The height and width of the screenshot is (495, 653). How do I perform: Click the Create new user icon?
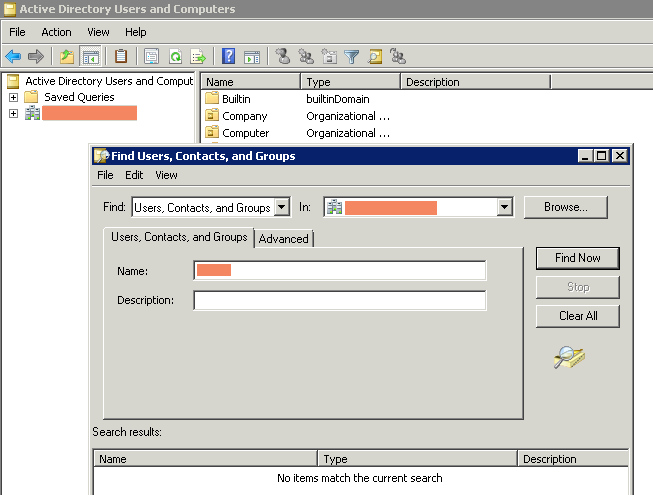click(283, 56)
